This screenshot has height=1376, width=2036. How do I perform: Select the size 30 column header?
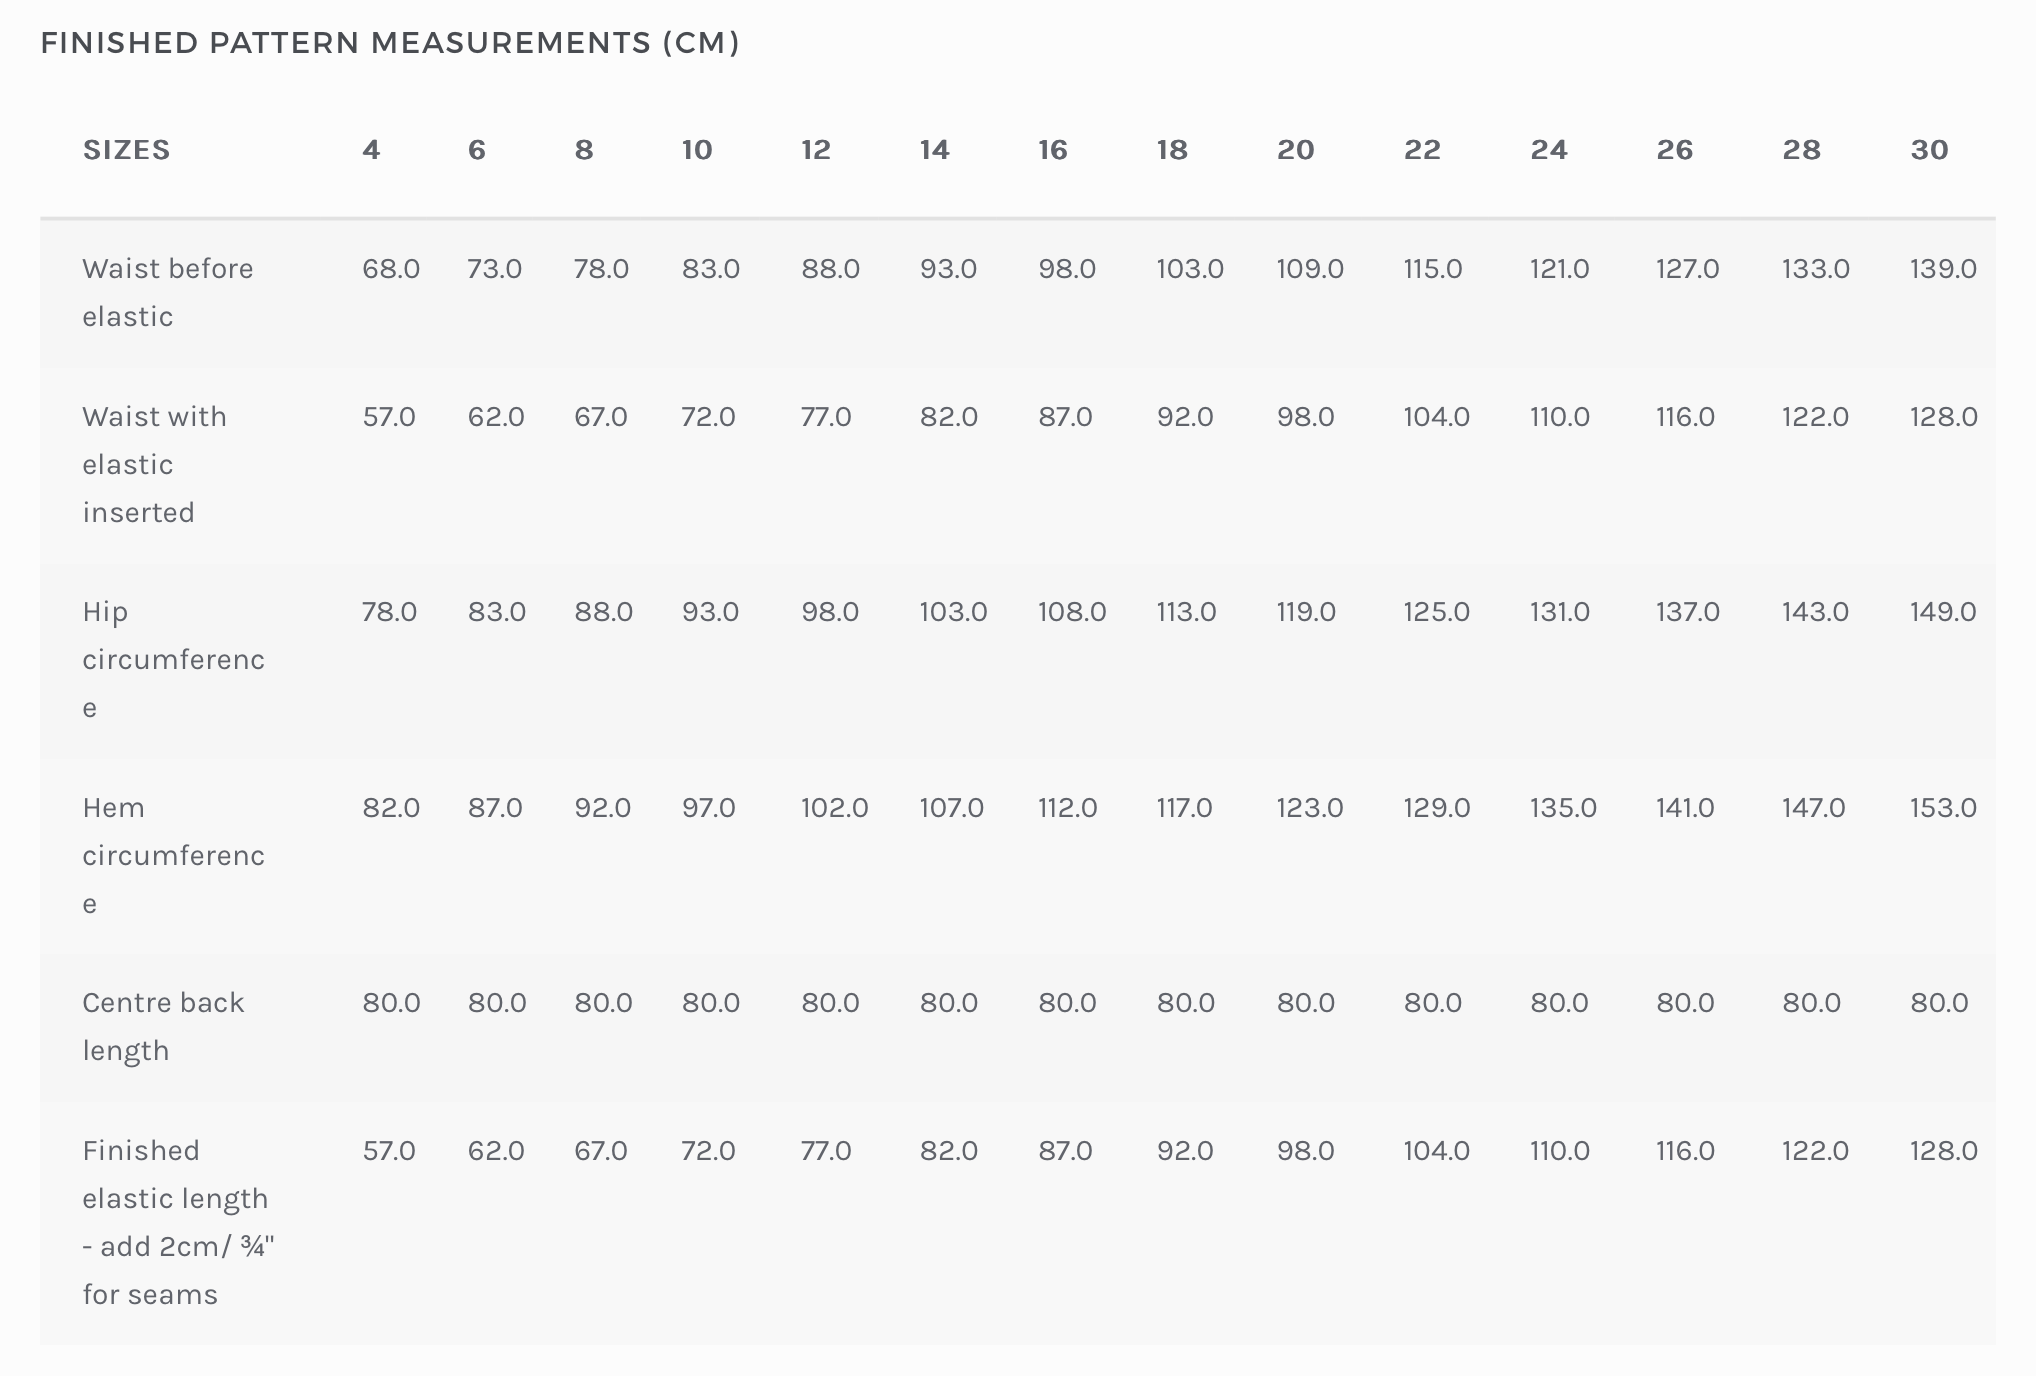tap(1929, 150)
